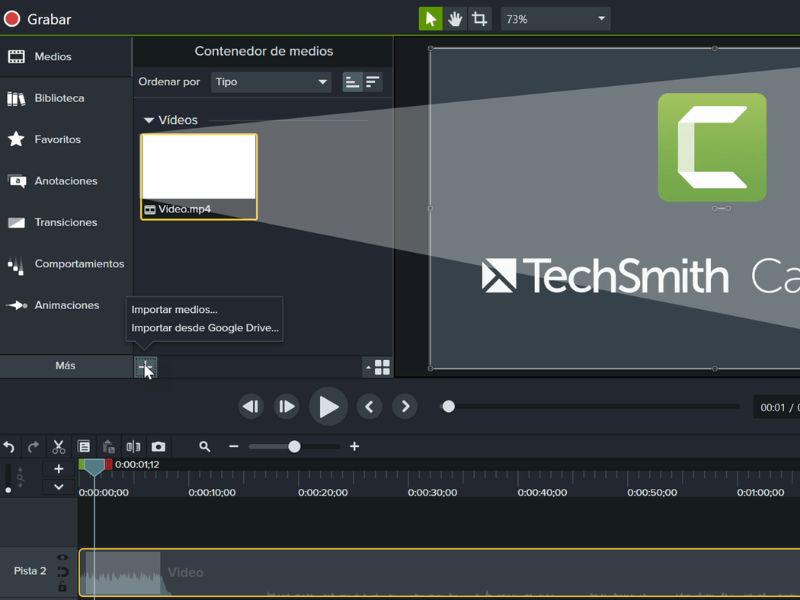This screenshot has width=800, height=600.
Task: Take a snapshot with camera icon
Action: click(x=158, y=447)
